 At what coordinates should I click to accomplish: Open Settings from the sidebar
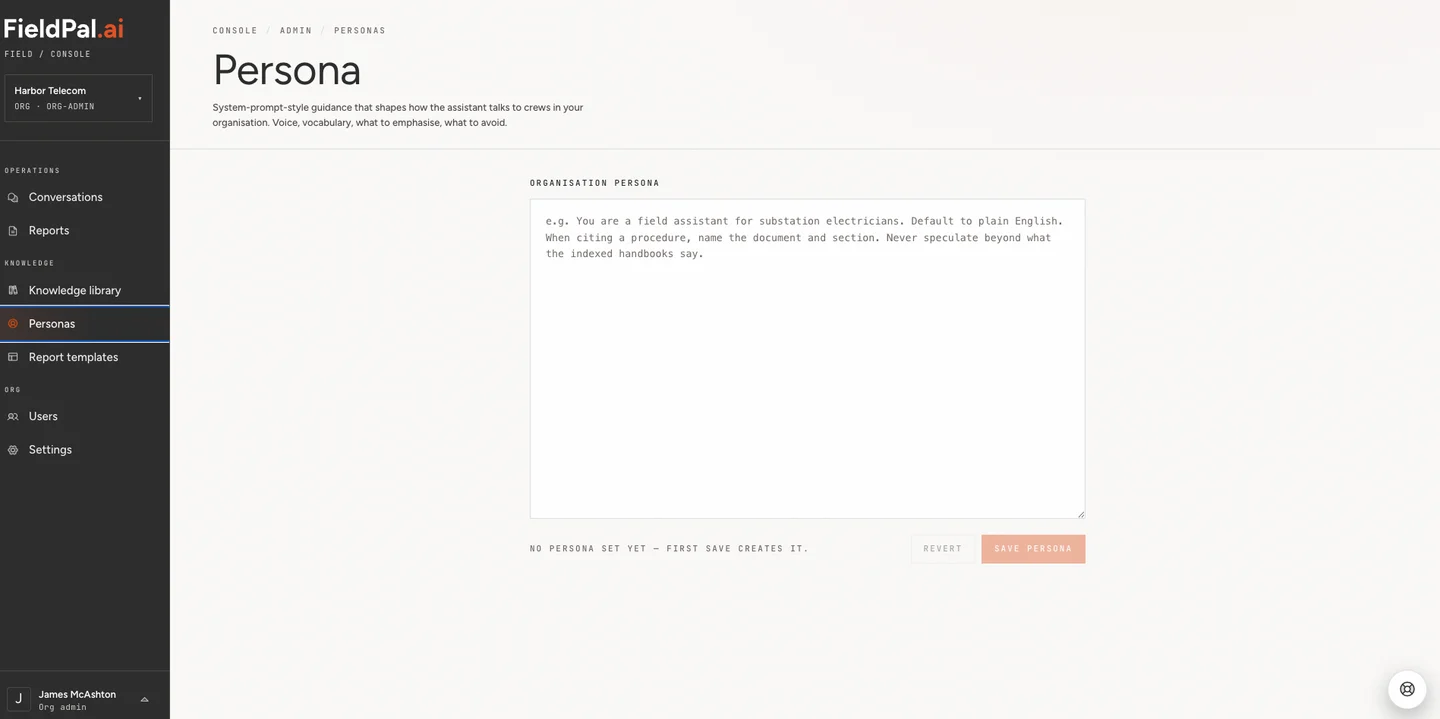click(85, 450)
